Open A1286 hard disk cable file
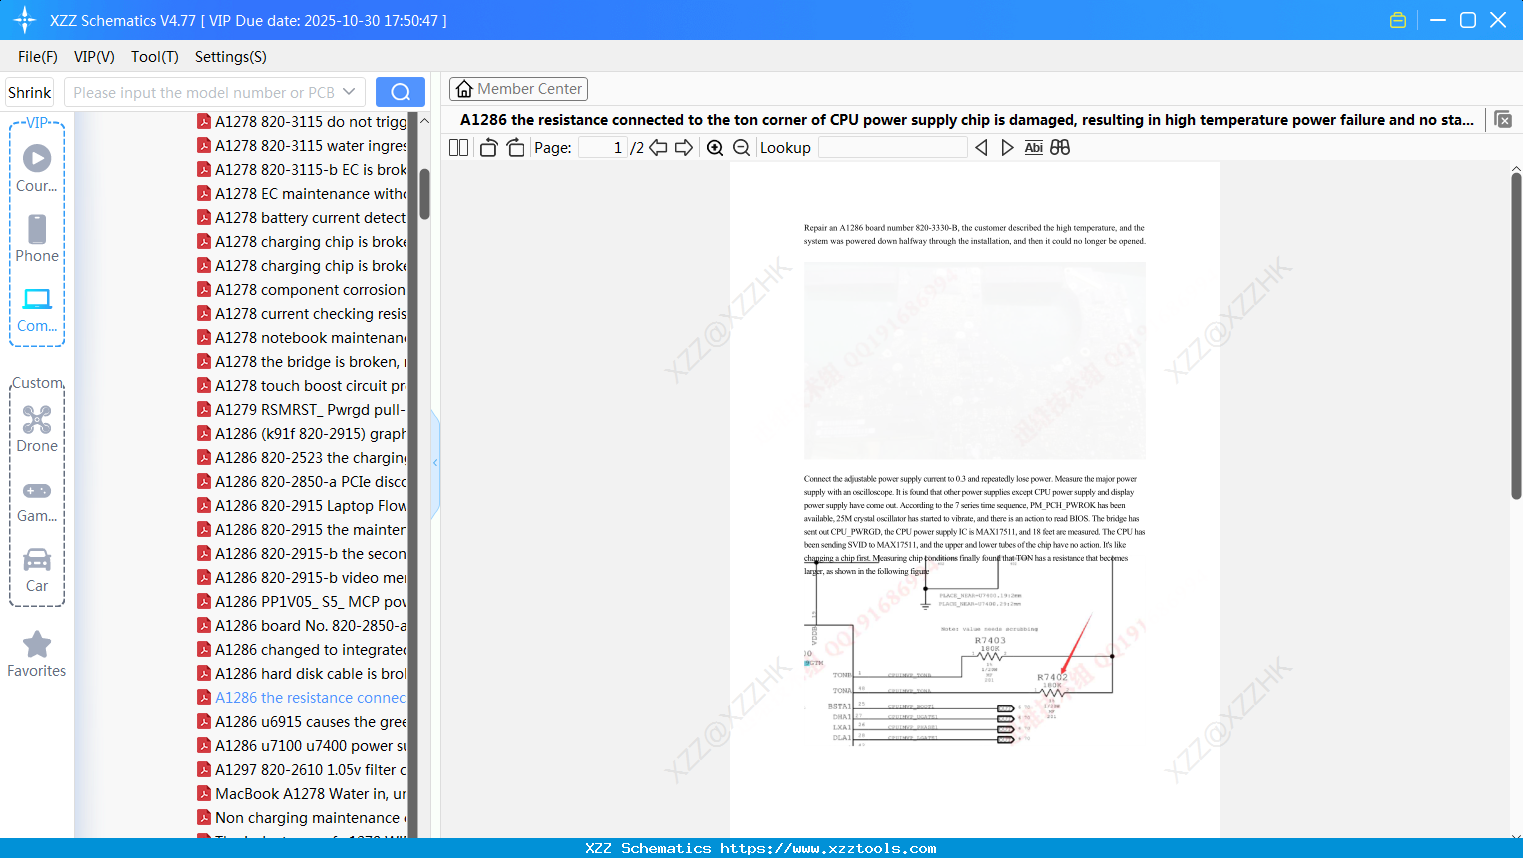Image resolution: width=1523 pixels, height=858 pixels. coord(302,674)
